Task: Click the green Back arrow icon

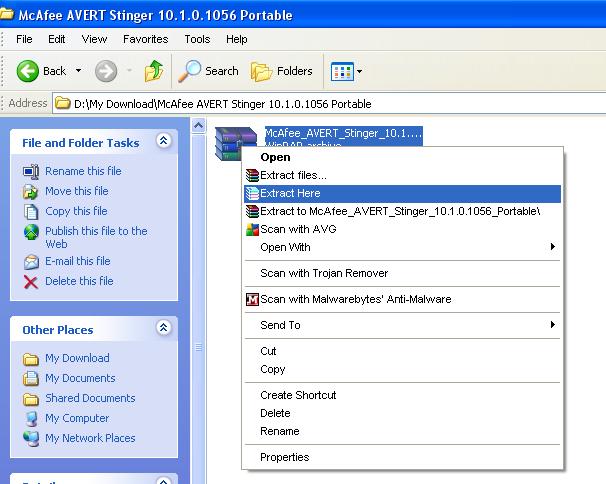Action: point(27,71)
